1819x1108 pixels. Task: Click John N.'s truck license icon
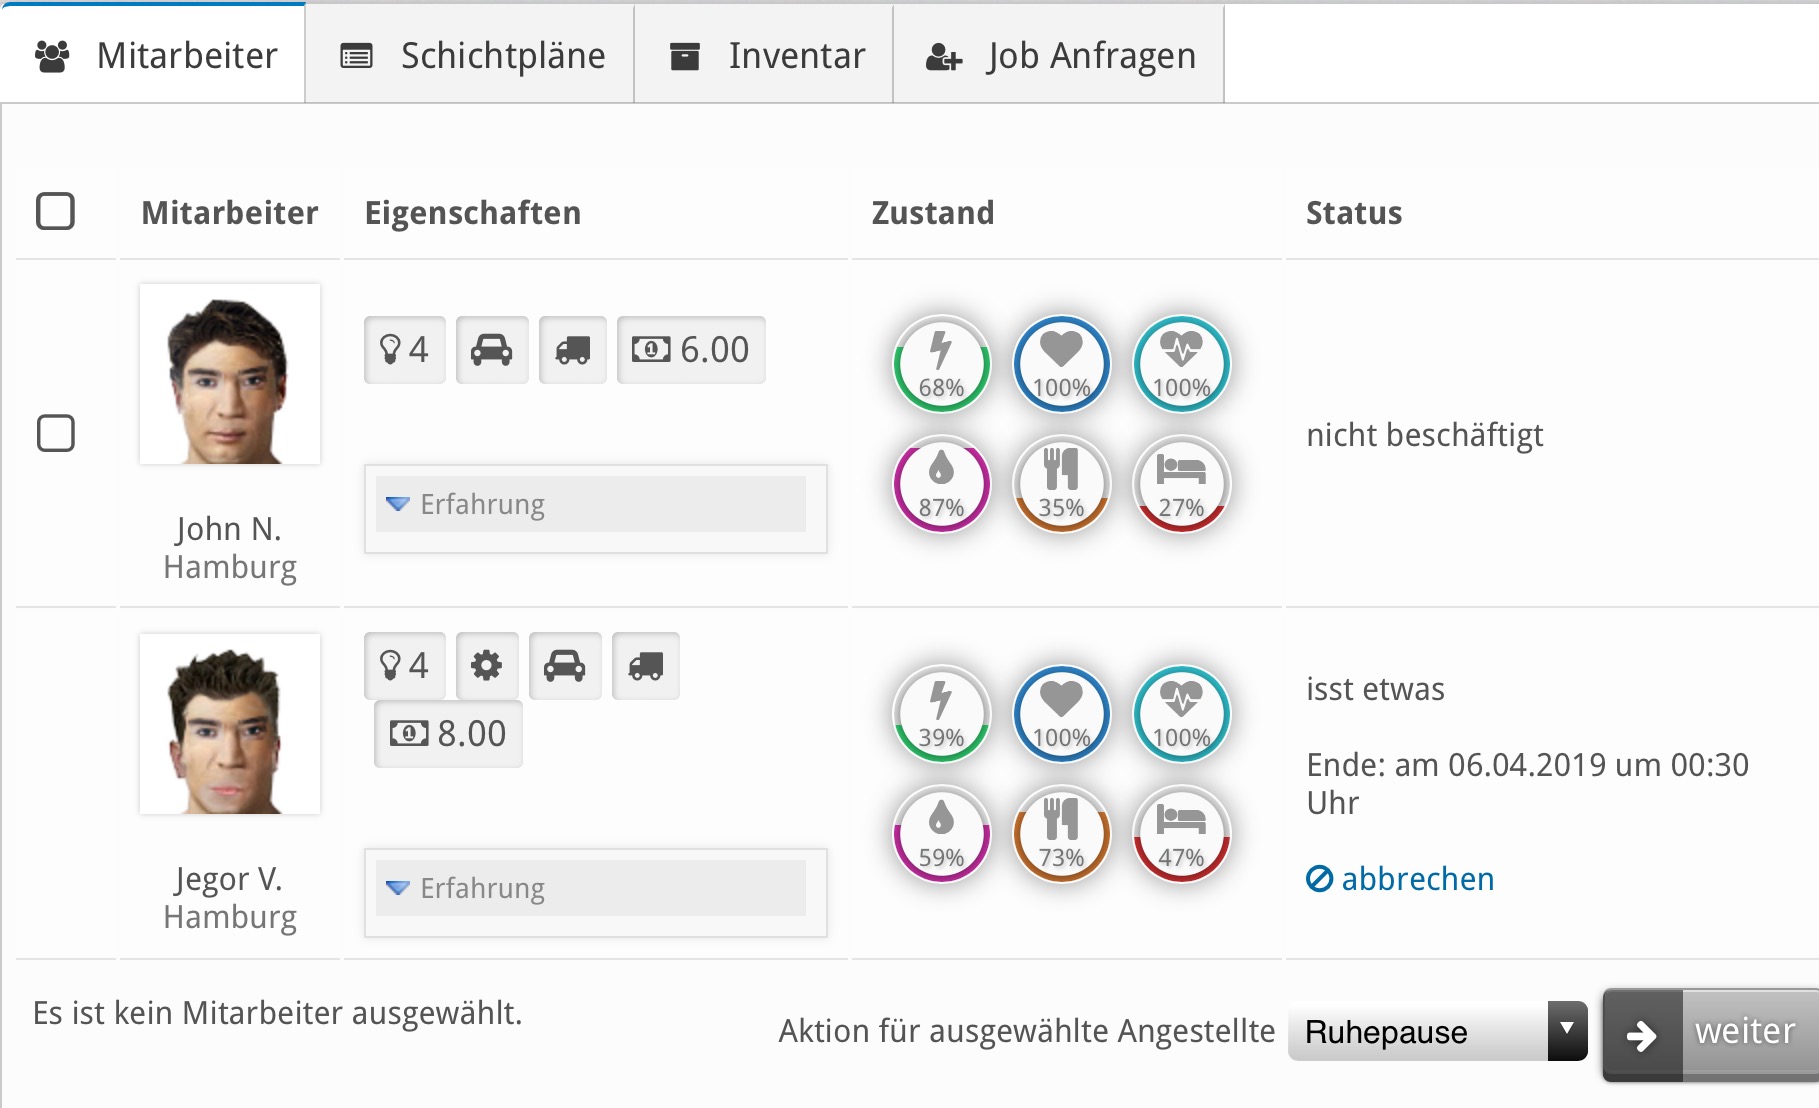click(572, 350)
